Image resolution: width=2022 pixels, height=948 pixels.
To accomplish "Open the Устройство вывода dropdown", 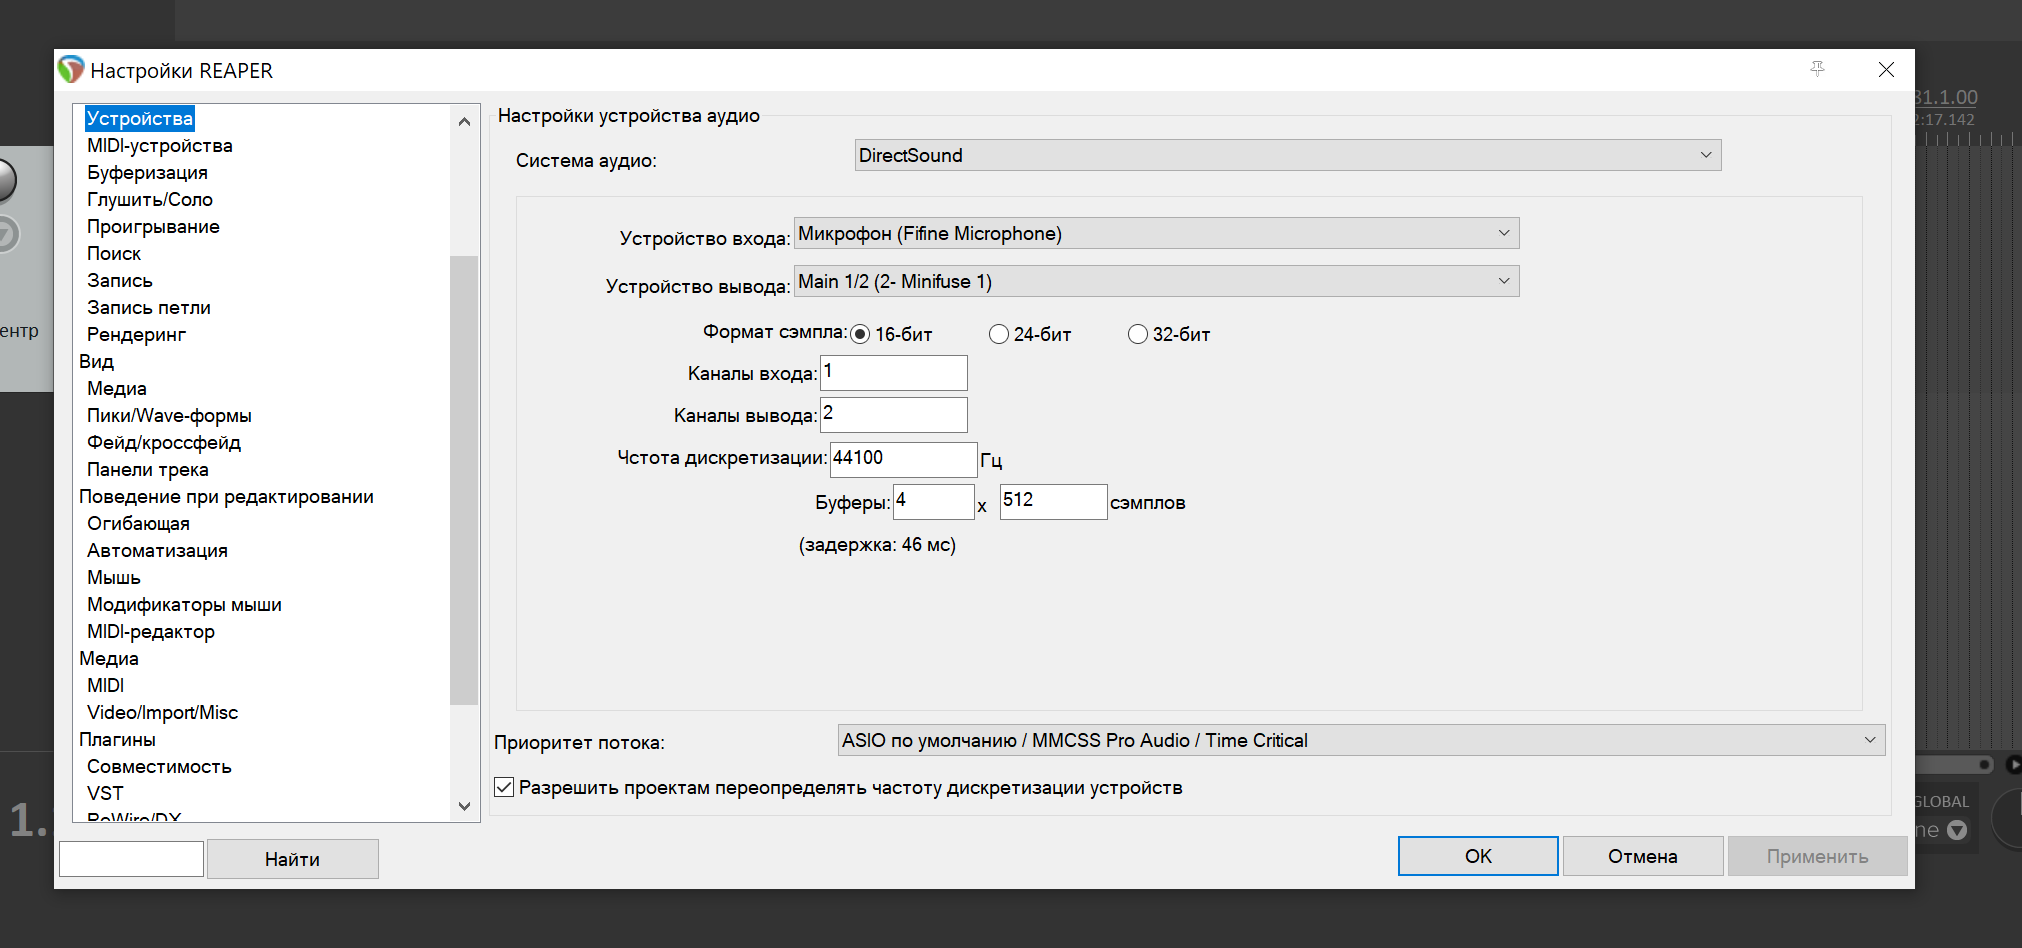I will click(1157, 281).
